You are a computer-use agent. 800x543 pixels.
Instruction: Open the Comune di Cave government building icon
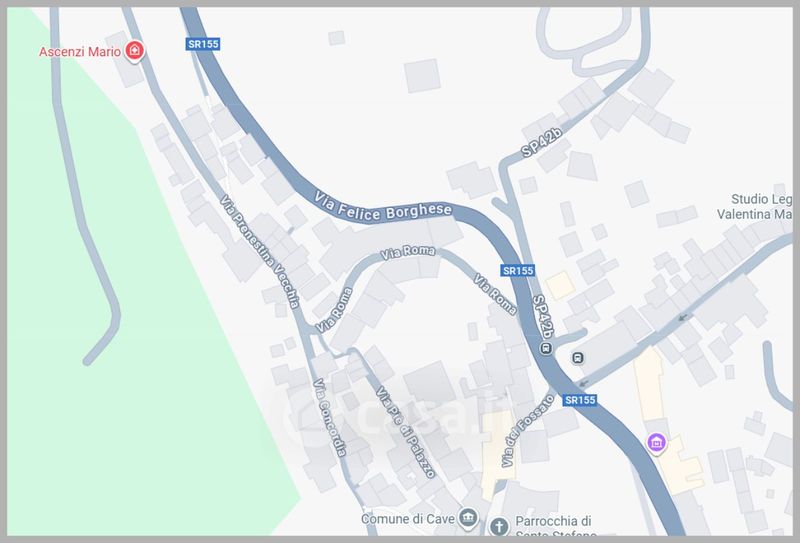467,517
